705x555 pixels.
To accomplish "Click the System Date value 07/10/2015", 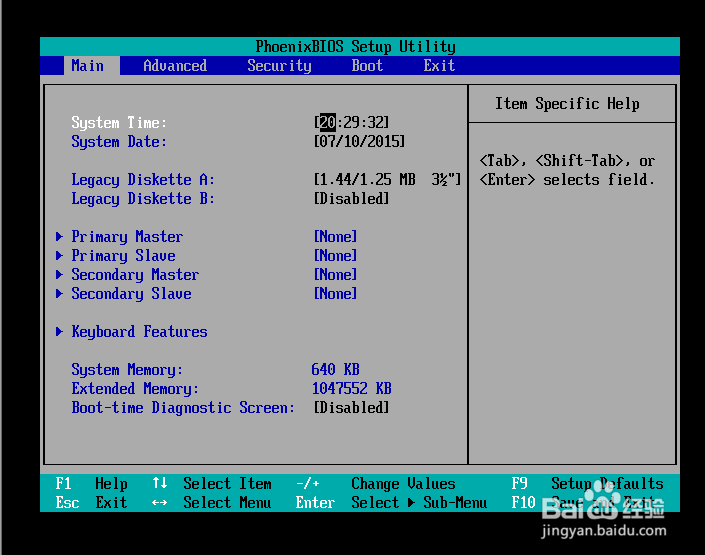I will click(x=359, y=142).
